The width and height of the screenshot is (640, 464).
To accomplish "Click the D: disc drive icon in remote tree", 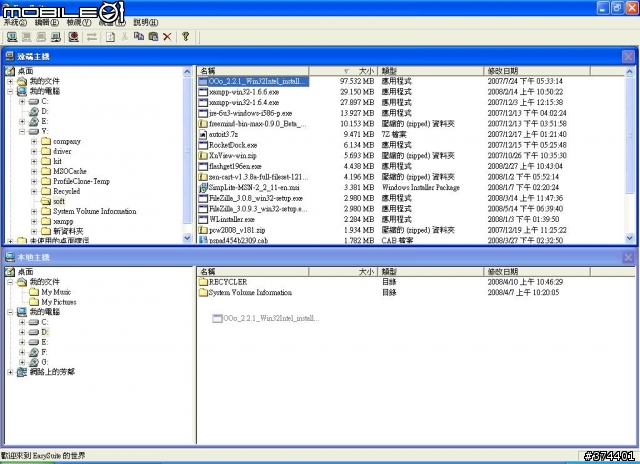I will pyautogui.click(x=34, y=111).
